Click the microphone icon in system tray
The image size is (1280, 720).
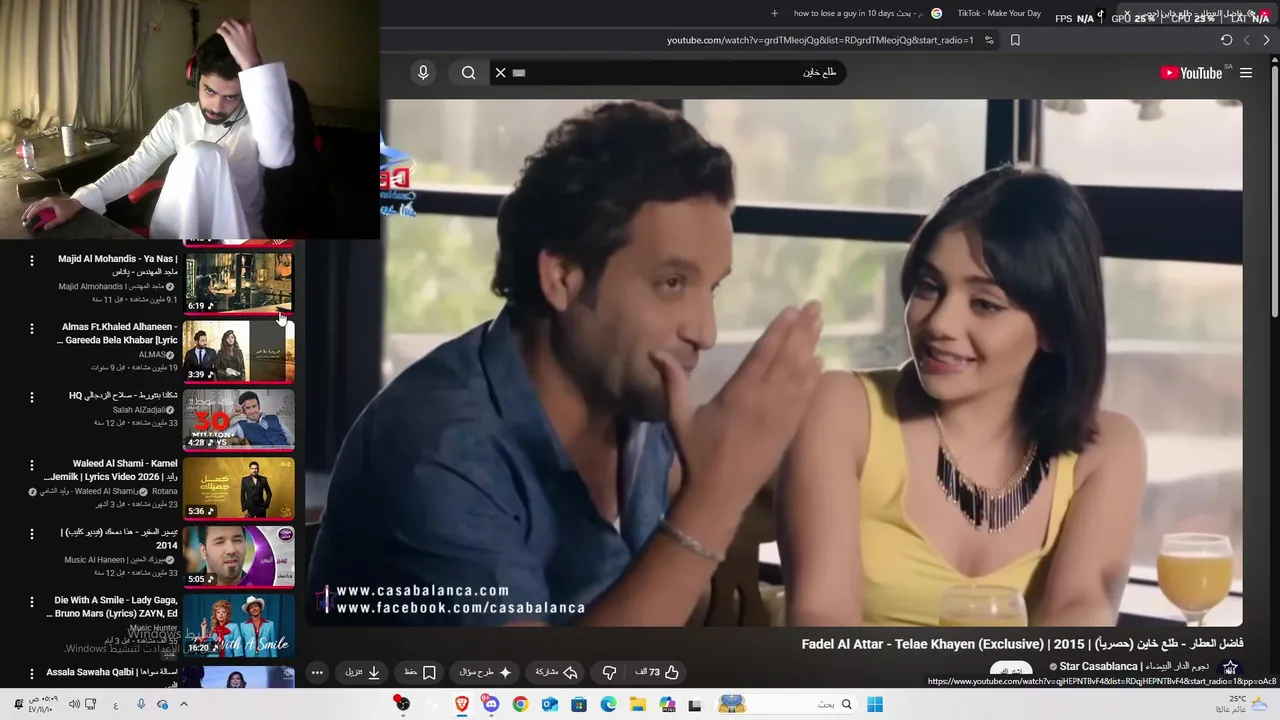tap(141, 704)
